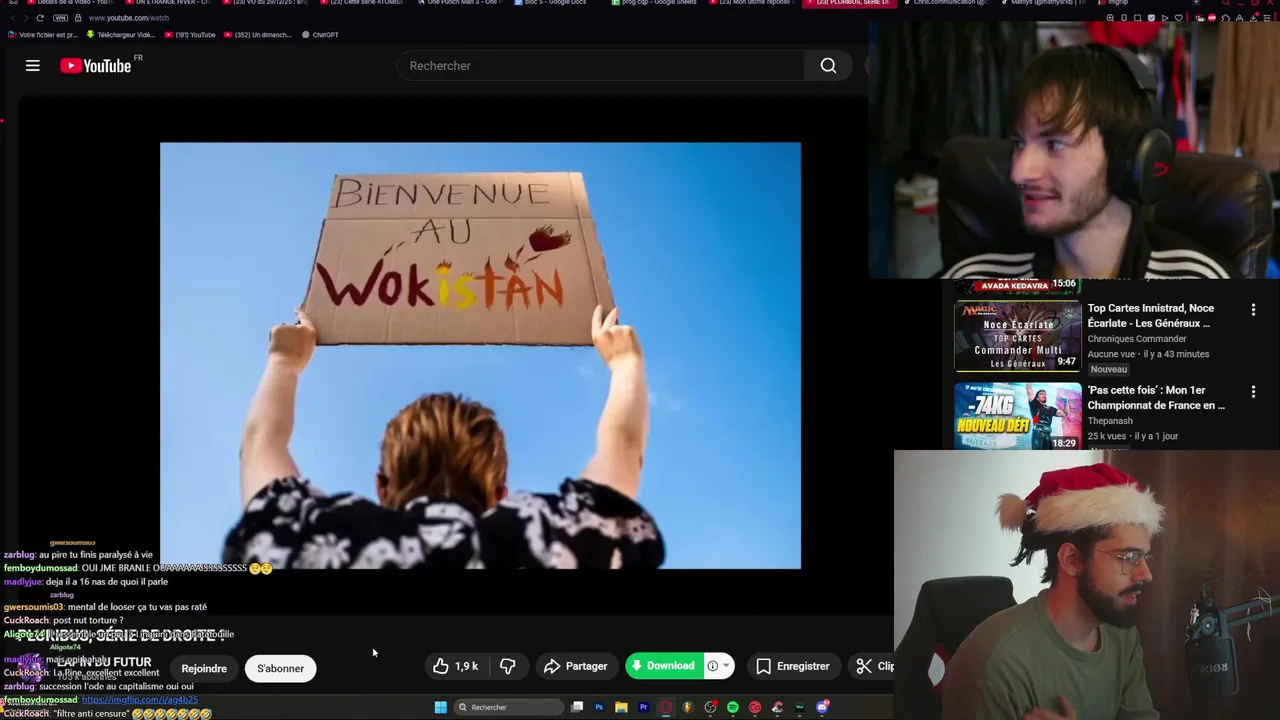Open 'Top Cartes Innistrad, Noce Écarlate' video title

(1150, 316)
